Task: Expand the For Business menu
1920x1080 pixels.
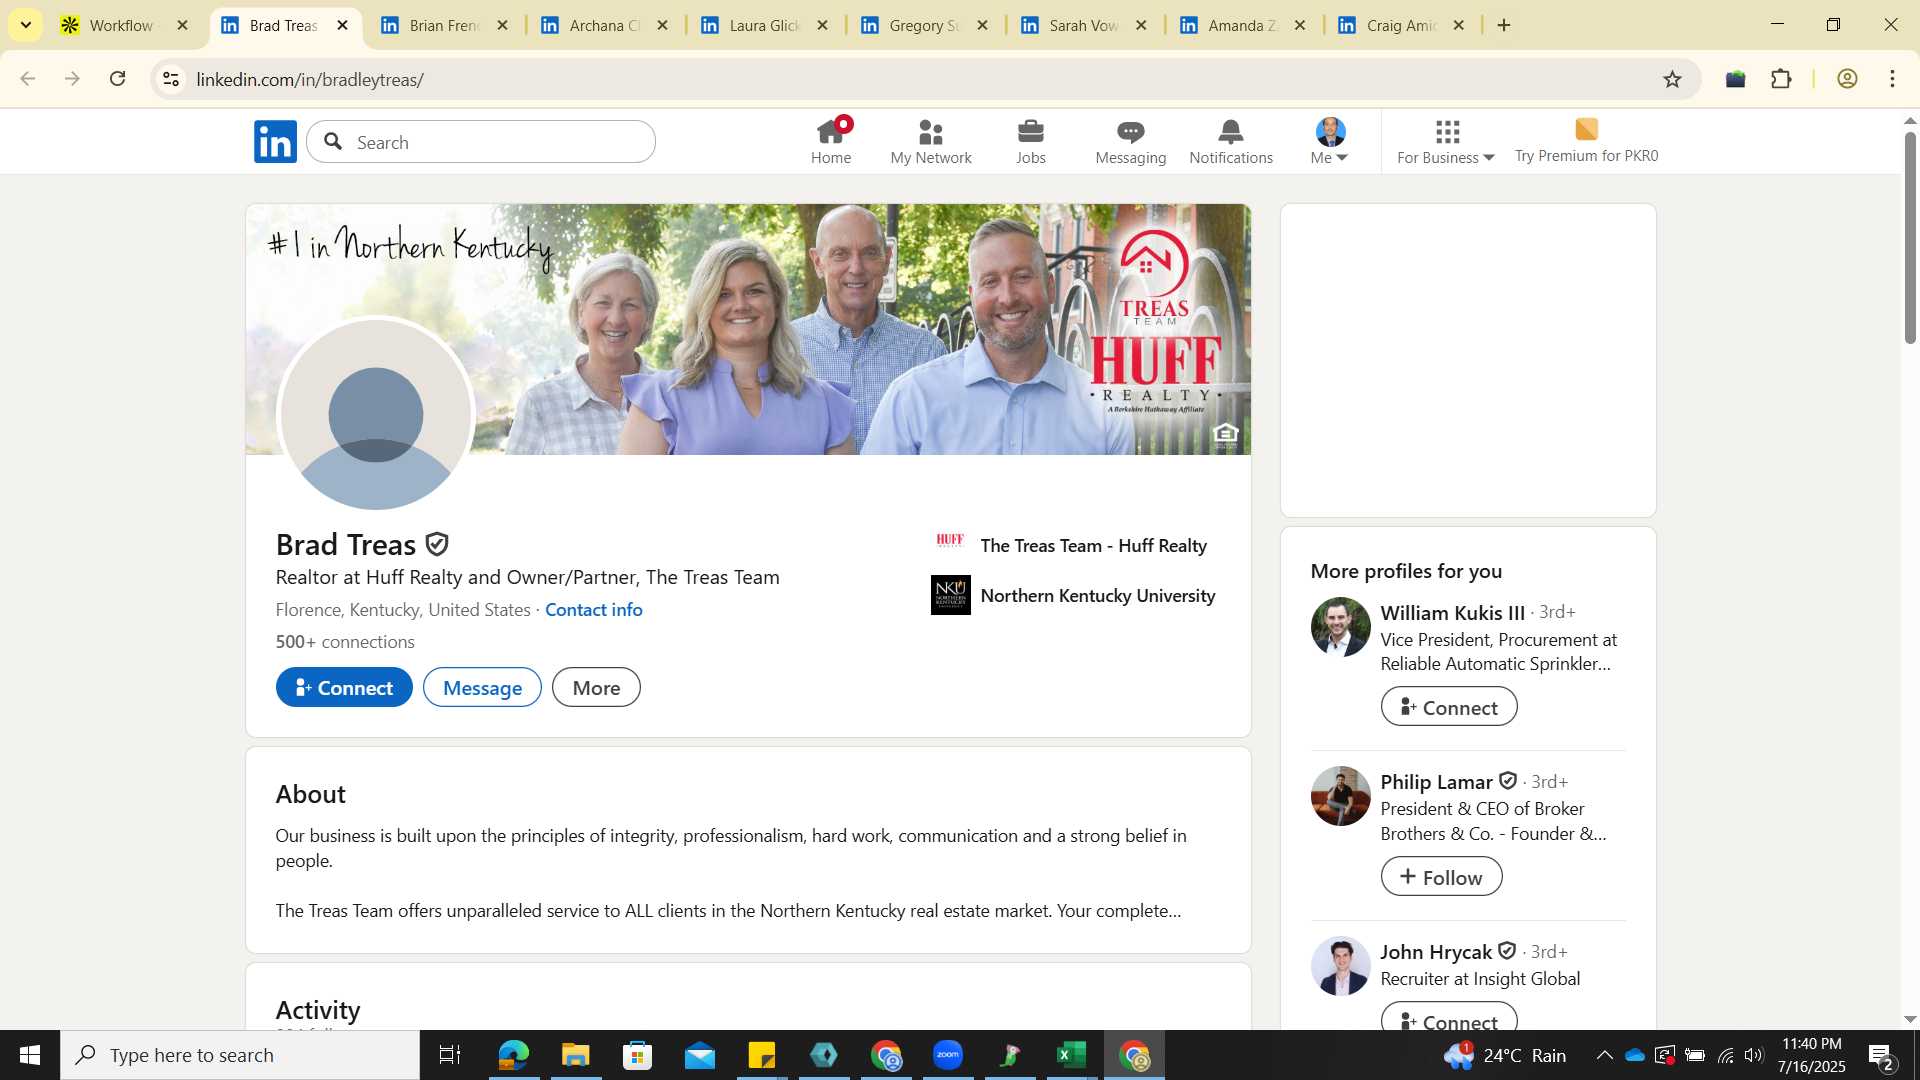Action: pos(1446,141)
